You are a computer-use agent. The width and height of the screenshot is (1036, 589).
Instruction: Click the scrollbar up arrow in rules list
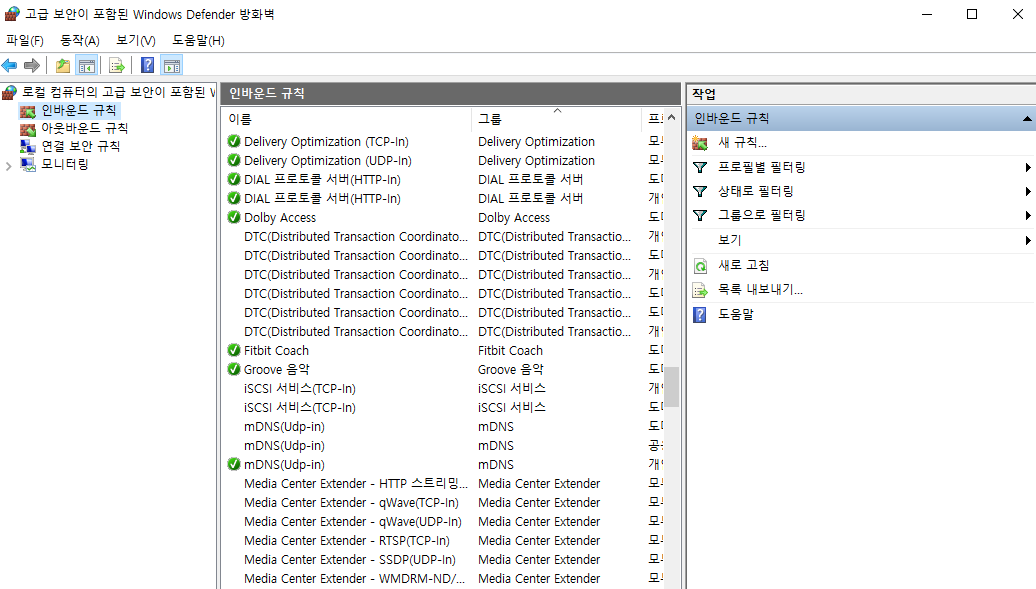point(672,118)
